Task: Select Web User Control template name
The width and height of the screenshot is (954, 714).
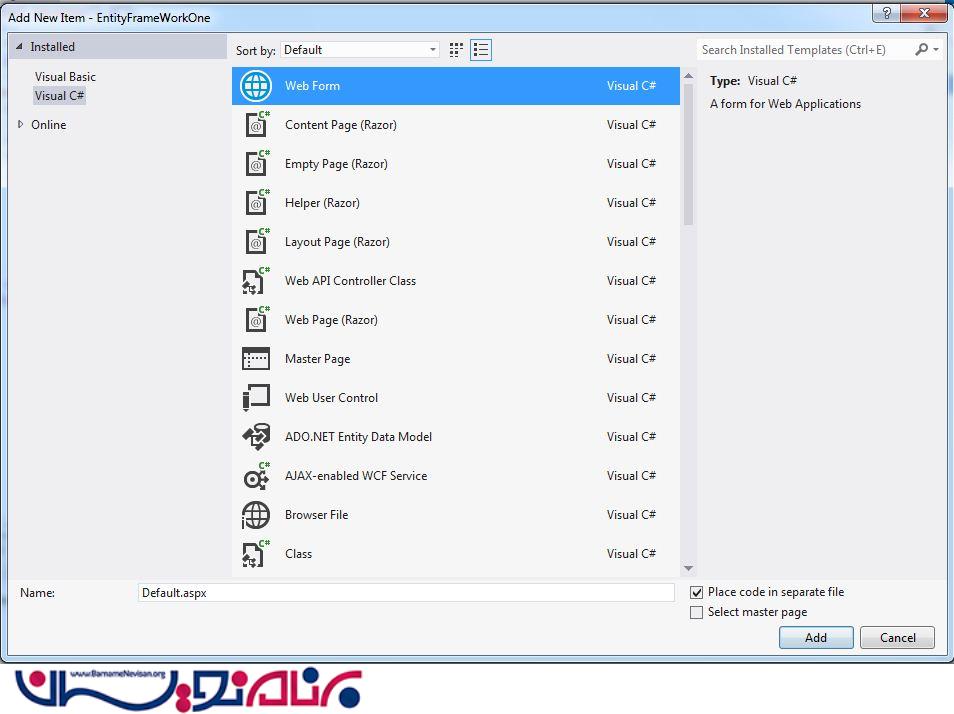Action: click(331, 398)
